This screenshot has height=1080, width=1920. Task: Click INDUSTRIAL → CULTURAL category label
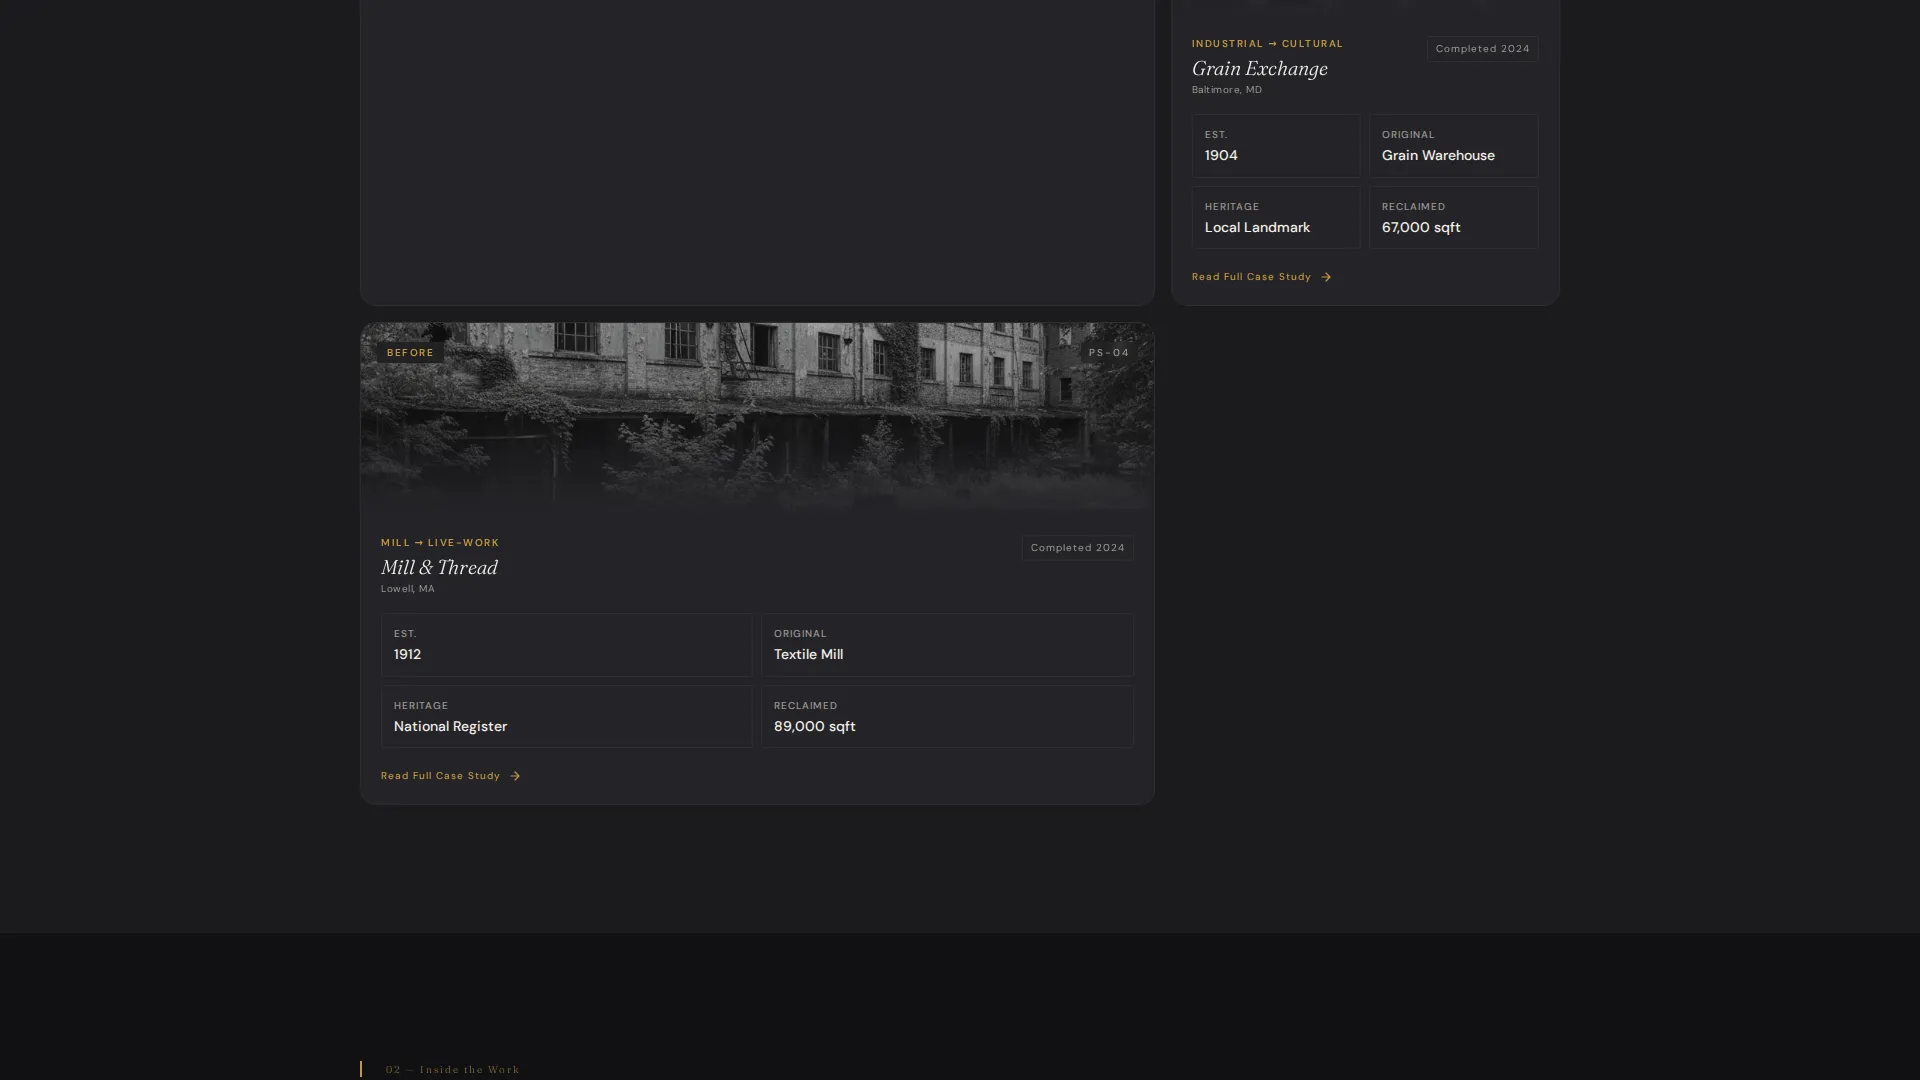[1267, 44]
